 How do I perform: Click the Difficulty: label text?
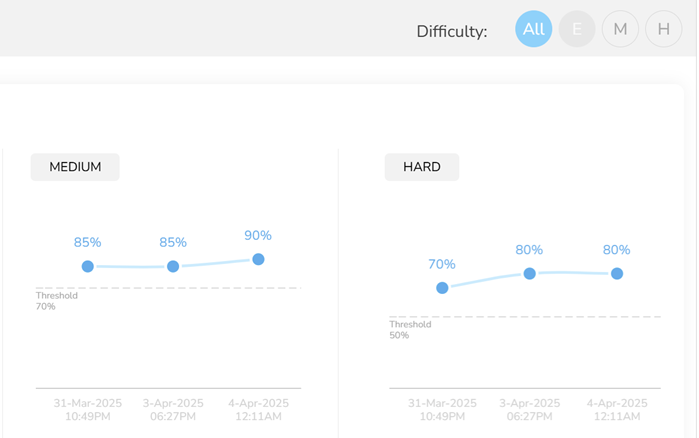click(452, 31)
